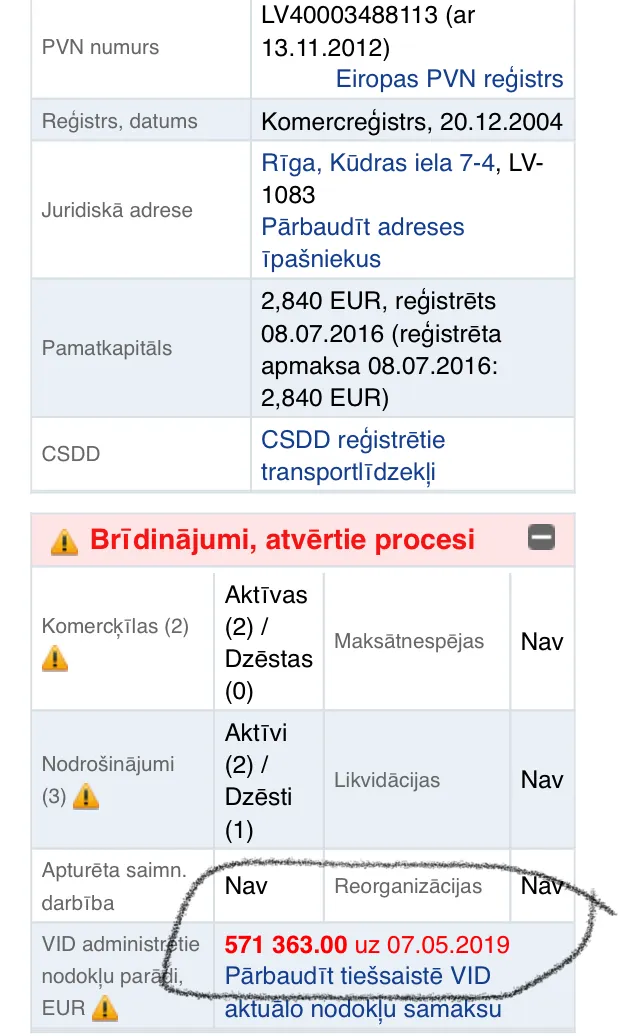Screen dimensions: 640x1036
Task: Click Aktīvas (2) / Dzēstas (0) cell
Action: tap(268, 642)
